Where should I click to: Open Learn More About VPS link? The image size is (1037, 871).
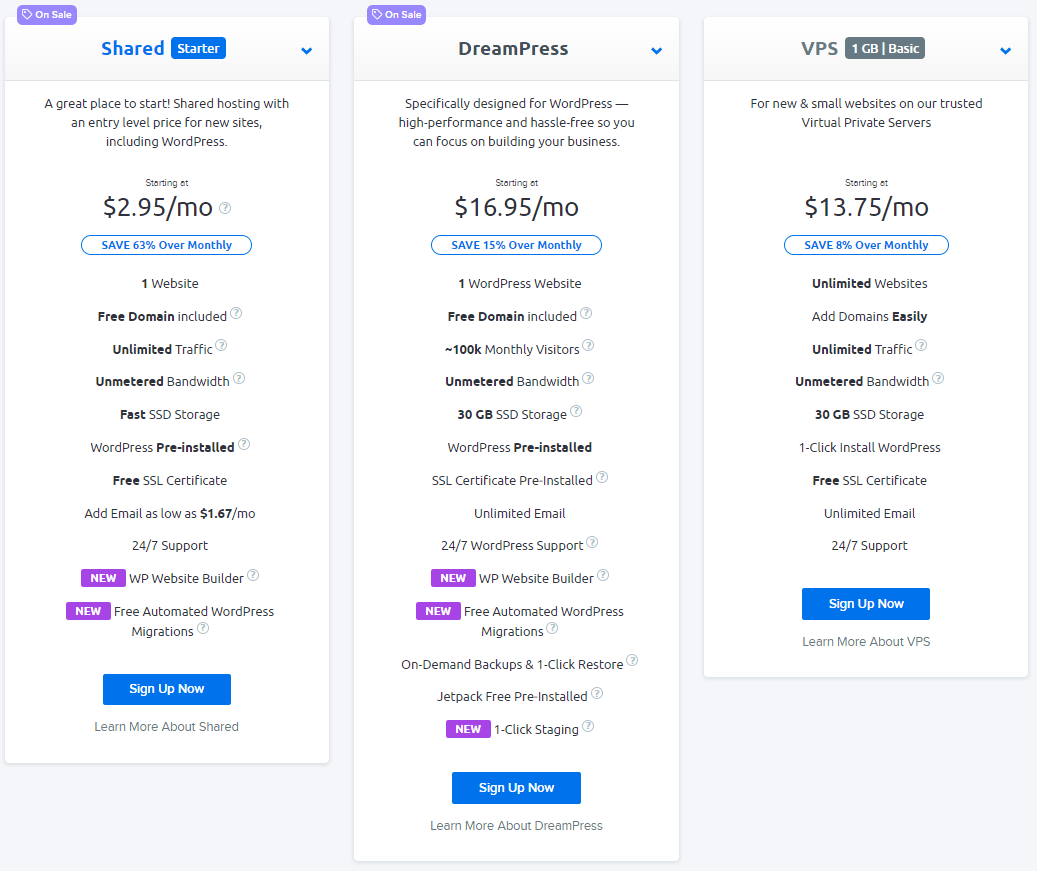(866, 642)
